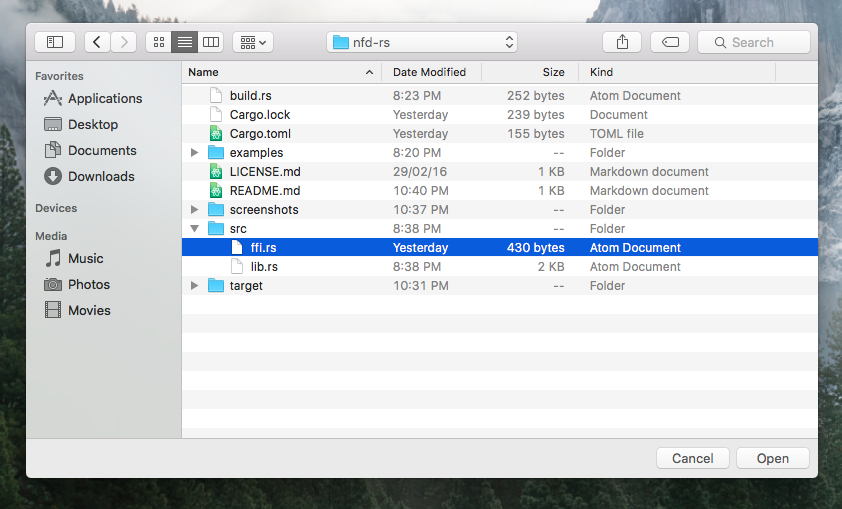Click the Edit Tags toolbar icon
This screenshot has width=842, height=509.
click(670, 42)
